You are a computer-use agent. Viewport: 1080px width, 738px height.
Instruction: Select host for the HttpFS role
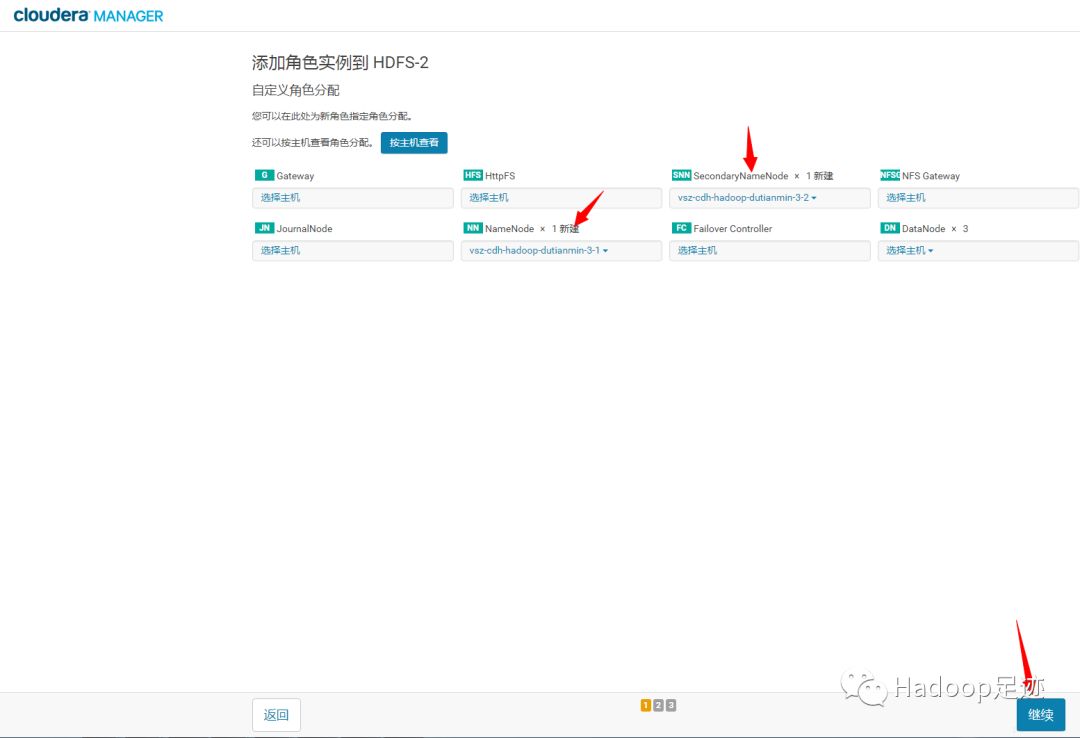click(561, 198)
